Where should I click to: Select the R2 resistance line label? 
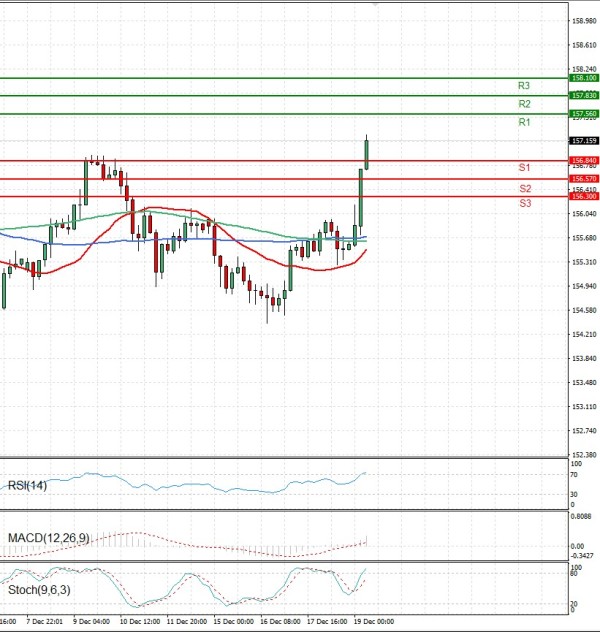coord(524,104)
